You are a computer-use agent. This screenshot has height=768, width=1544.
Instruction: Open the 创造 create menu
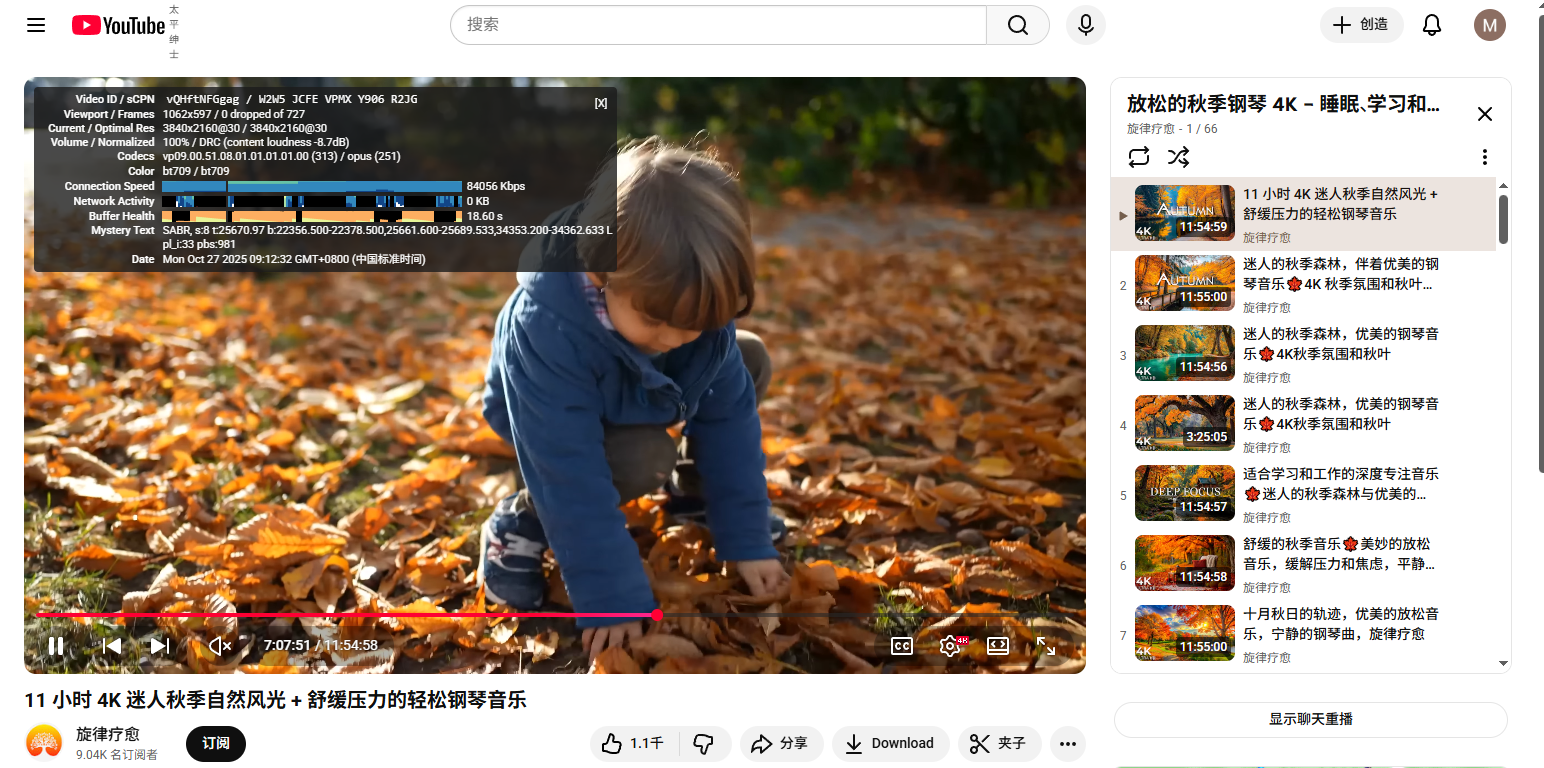click(x=1361, y=25)
